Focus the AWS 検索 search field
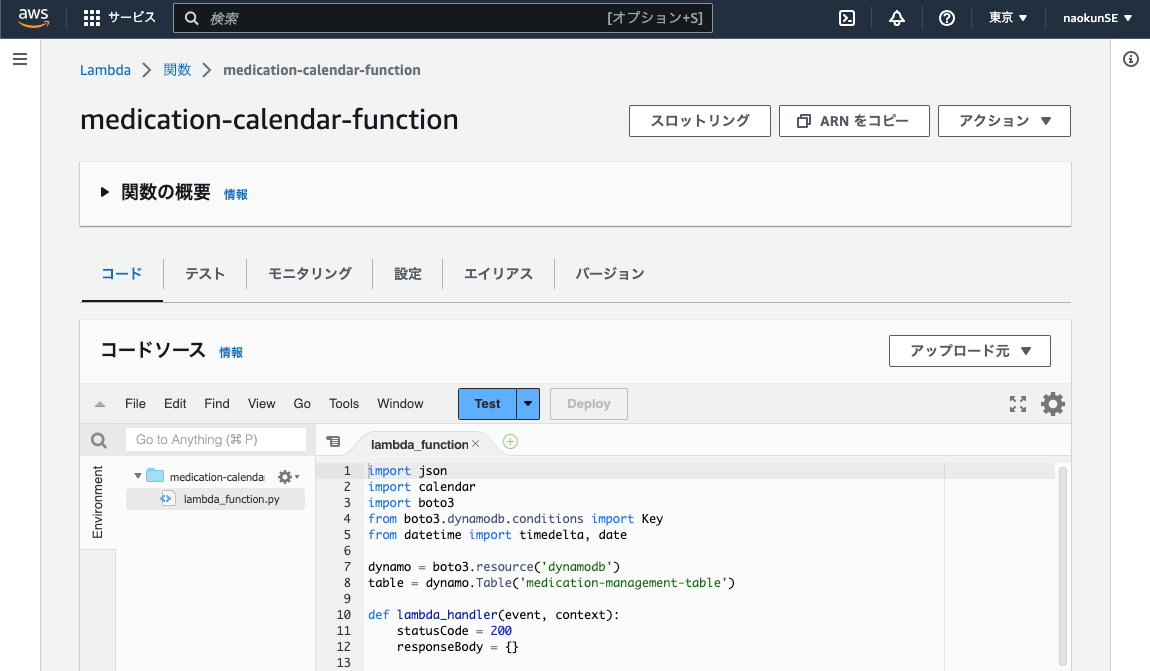This screenshot has width=1150, height=671. point(443,18)
